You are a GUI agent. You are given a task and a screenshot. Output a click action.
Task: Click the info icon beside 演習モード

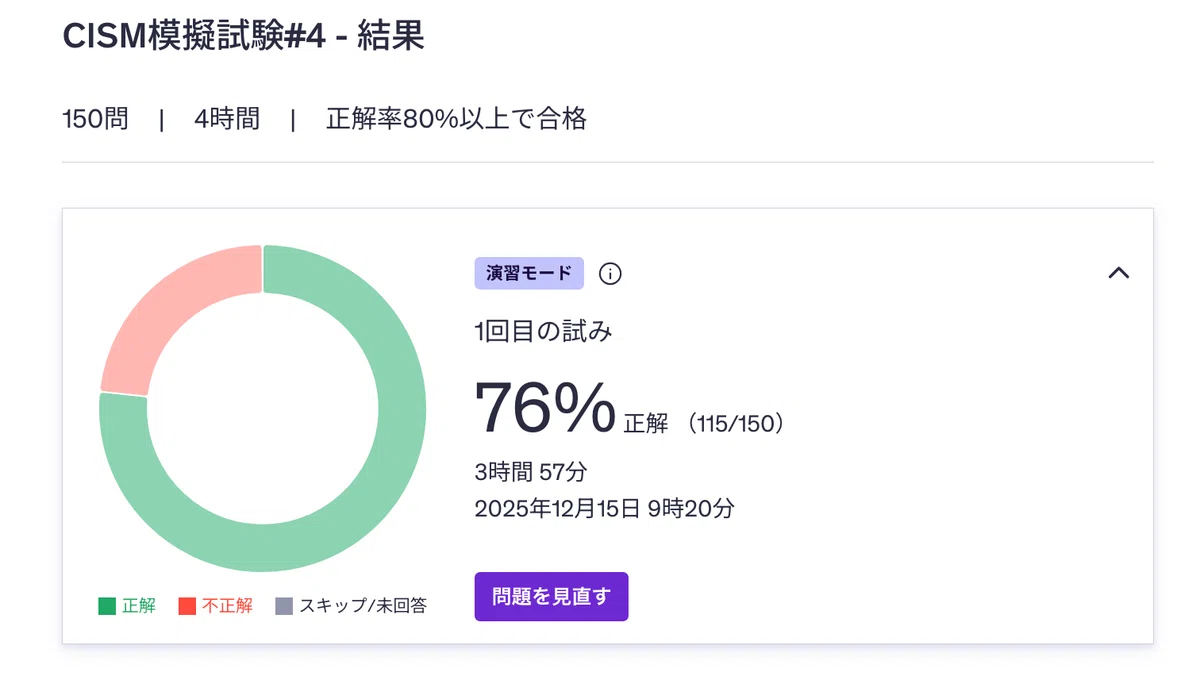tap(610, 273)
